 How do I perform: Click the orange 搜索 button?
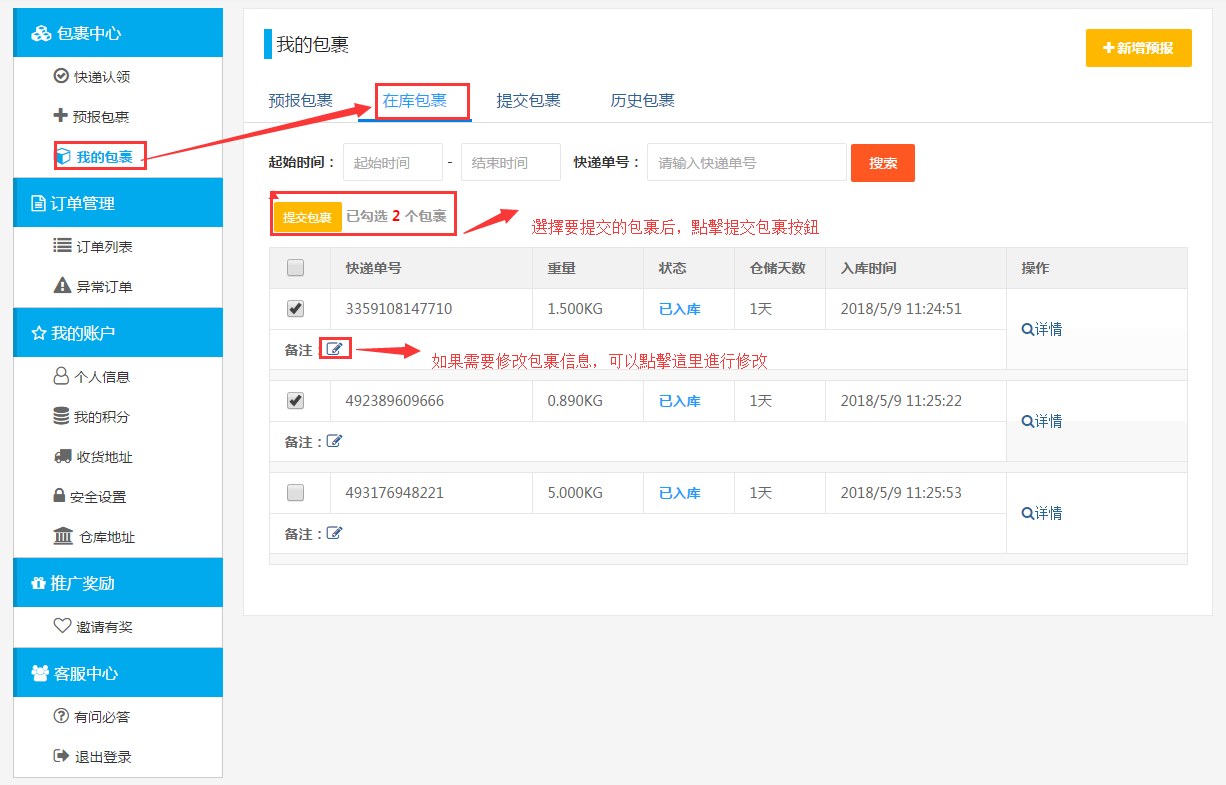[x=882, y=163]
